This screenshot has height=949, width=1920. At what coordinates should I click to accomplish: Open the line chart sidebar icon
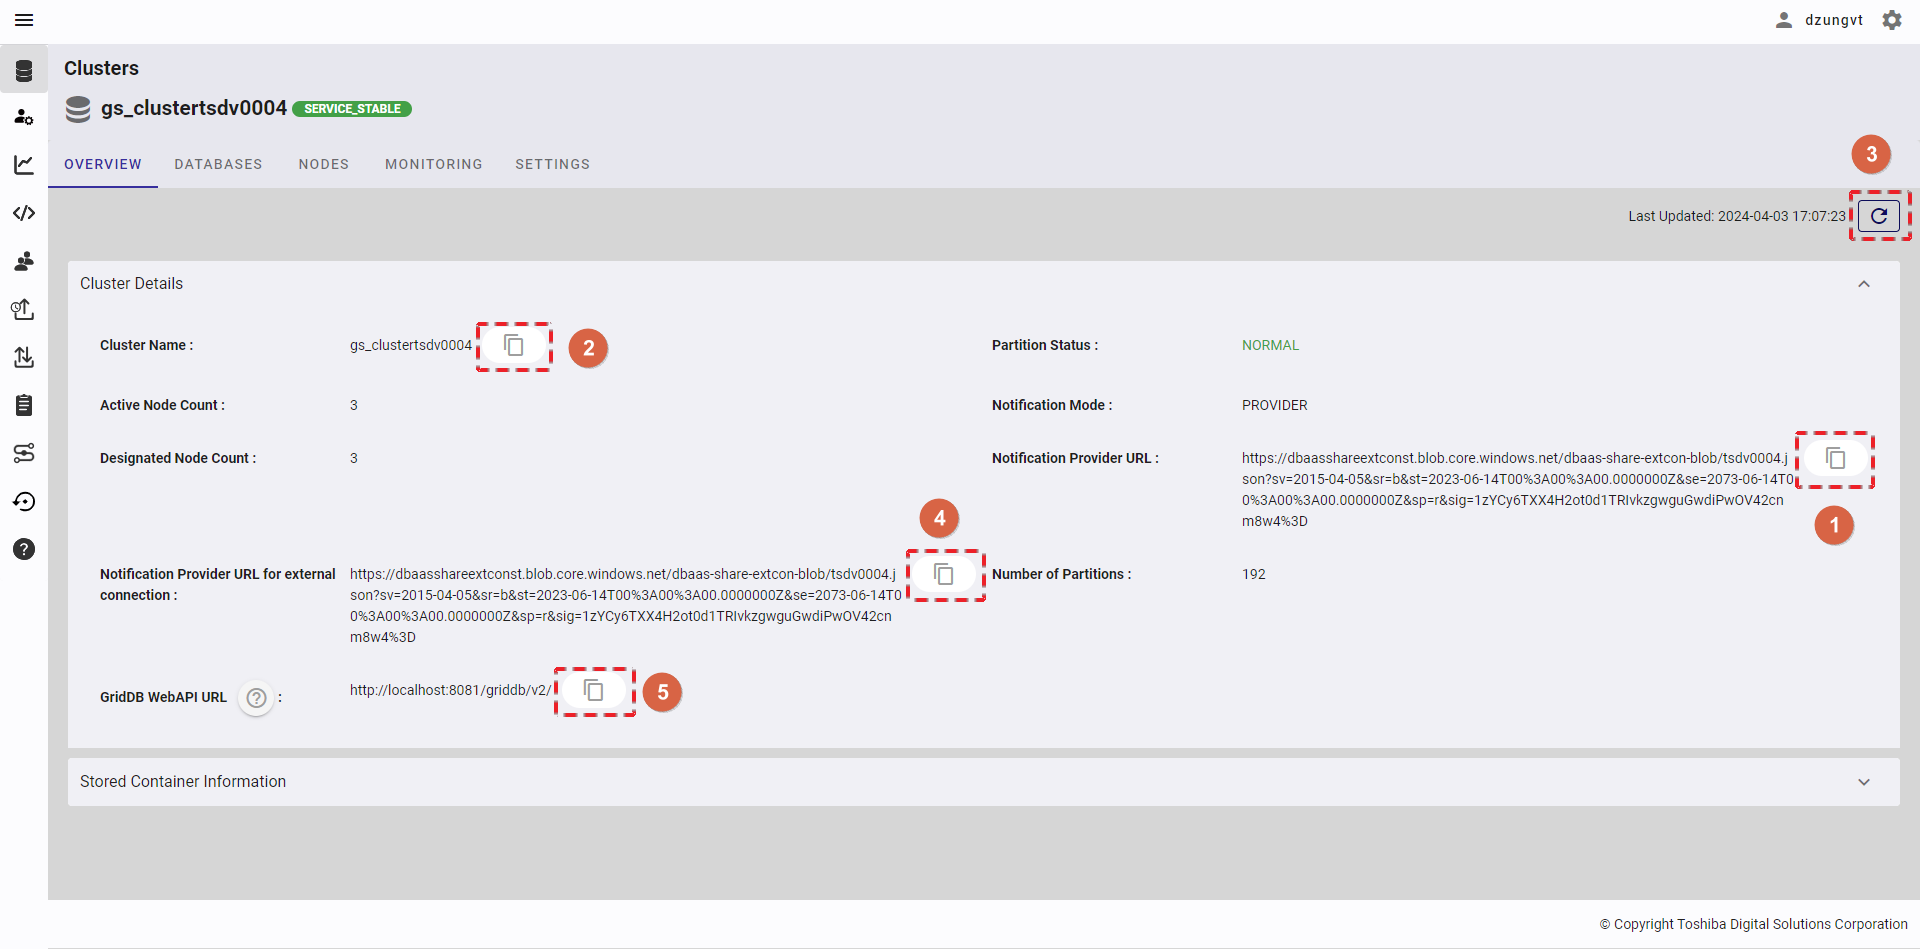[24, 165]
